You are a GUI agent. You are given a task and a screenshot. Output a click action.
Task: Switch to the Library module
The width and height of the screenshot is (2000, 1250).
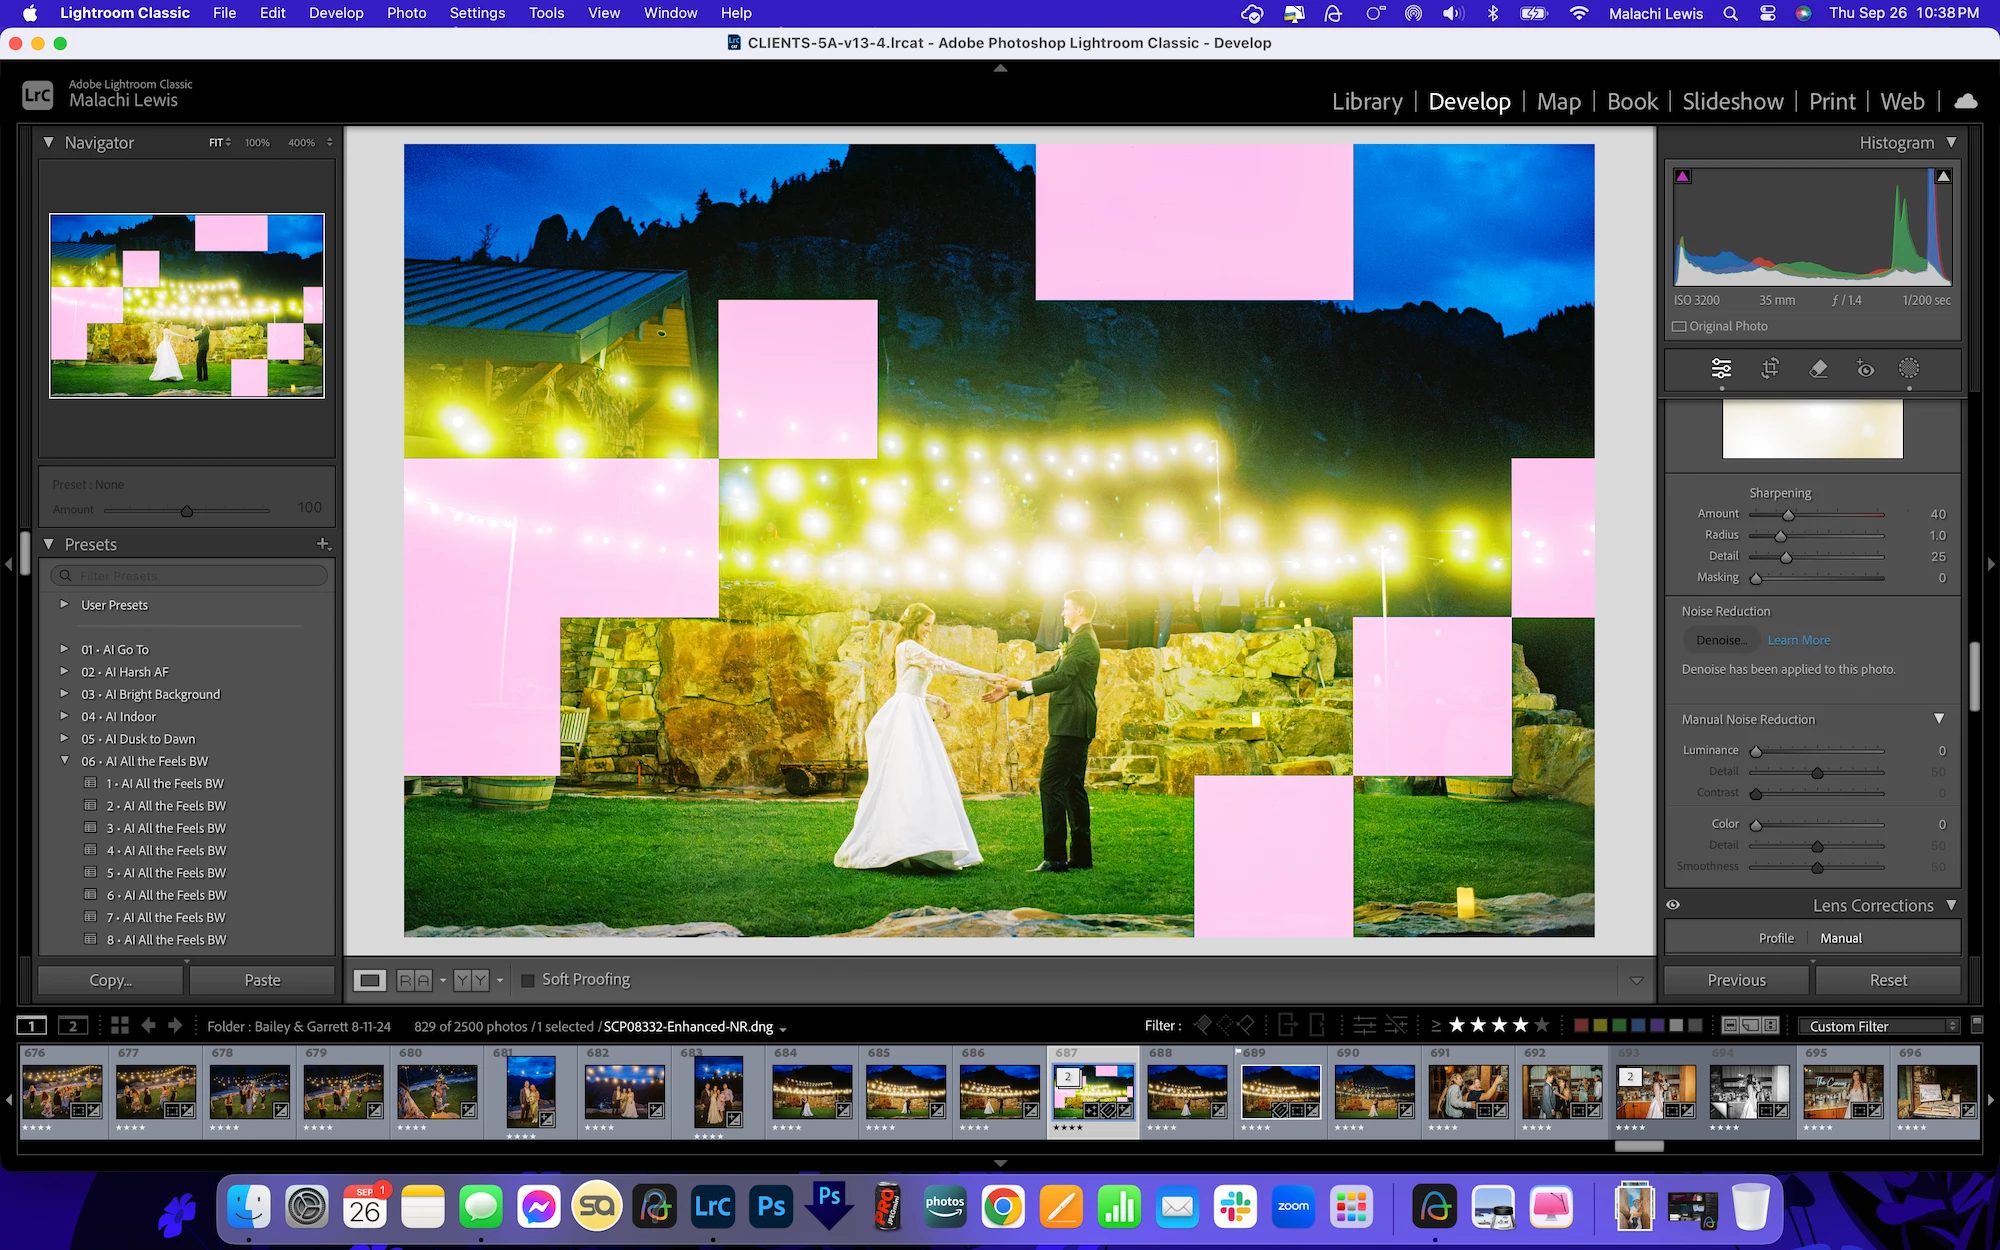(1366, 102)
